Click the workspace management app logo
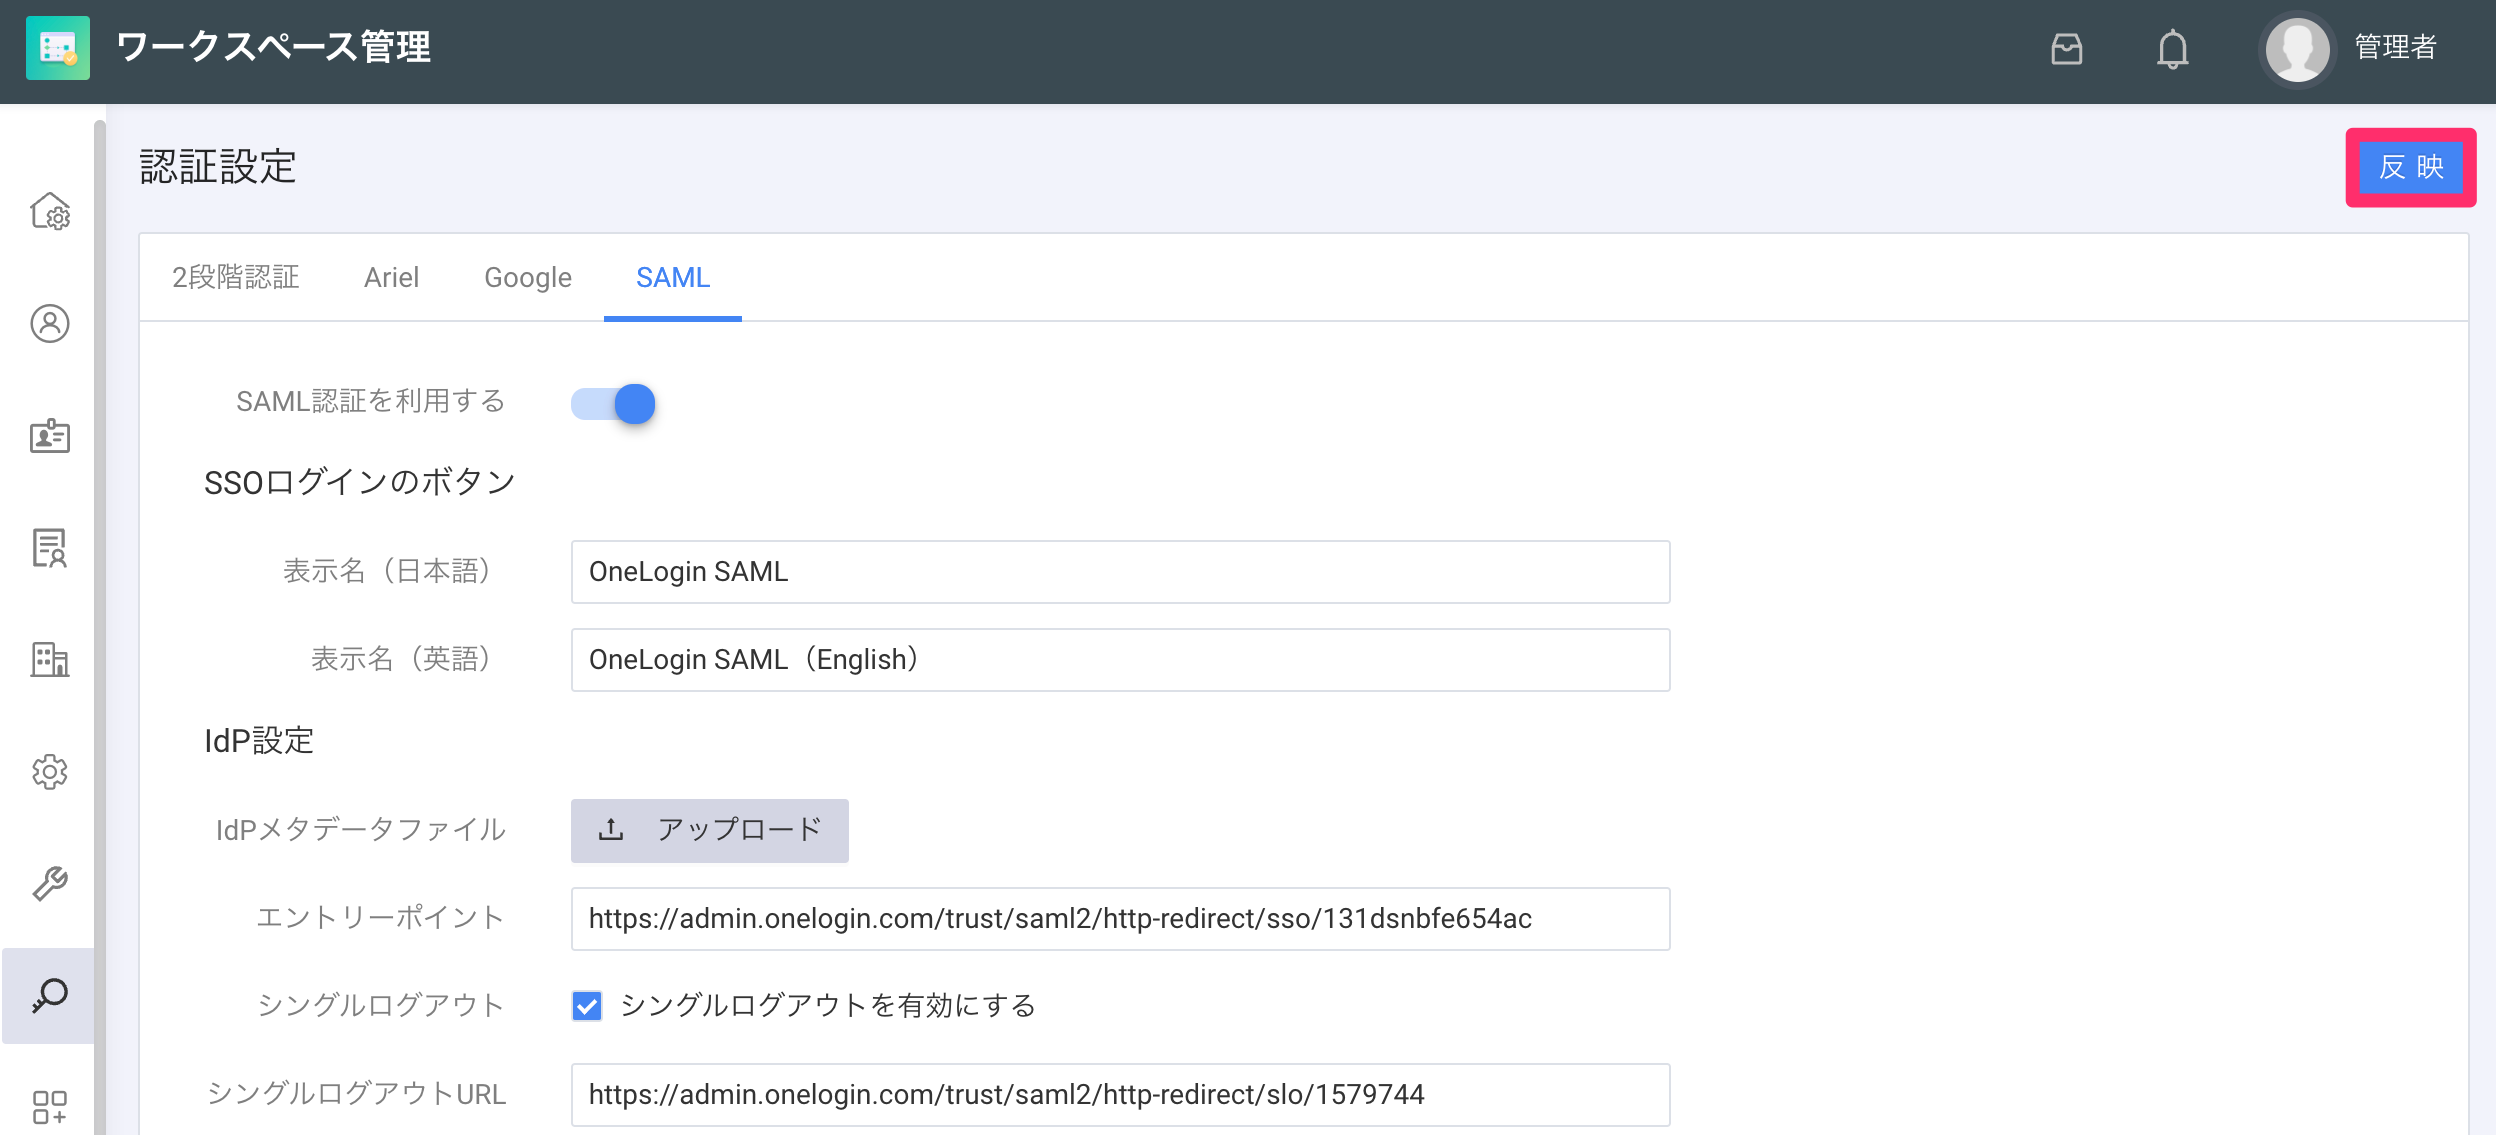Viewport: 2496px width, 1135px height. (58, 48)
